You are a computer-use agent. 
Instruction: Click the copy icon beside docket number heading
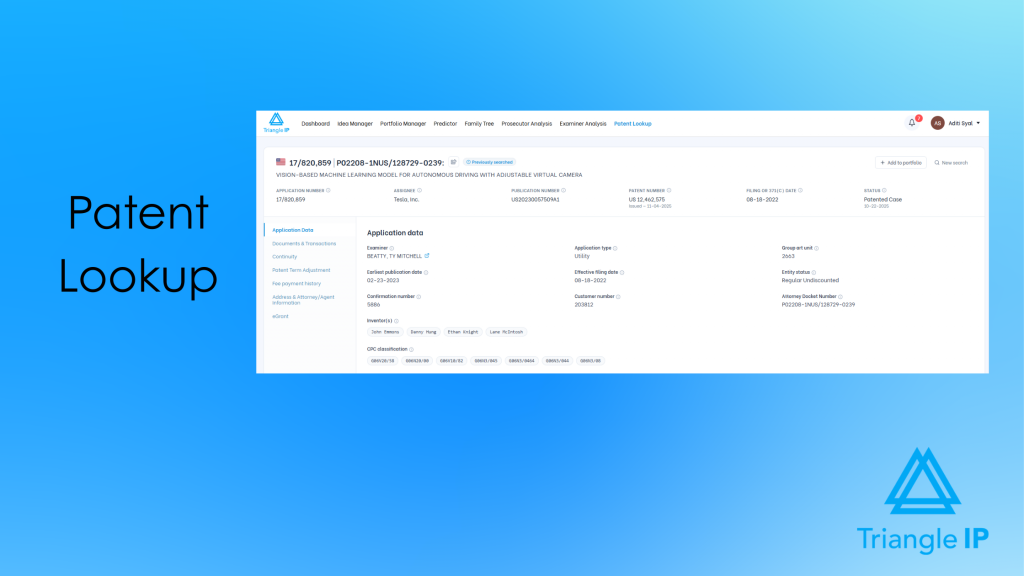(x=453, y=162)
